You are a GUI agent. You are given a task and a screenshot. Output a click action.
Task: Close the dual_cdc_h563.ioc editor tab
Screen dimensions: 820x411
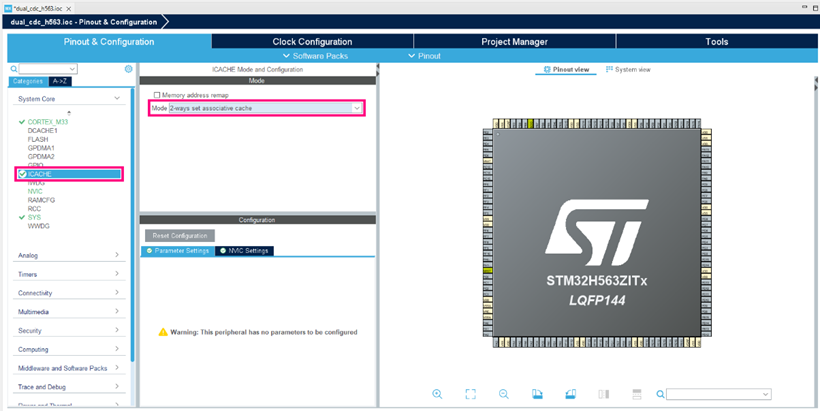click(x=69, y=9)
